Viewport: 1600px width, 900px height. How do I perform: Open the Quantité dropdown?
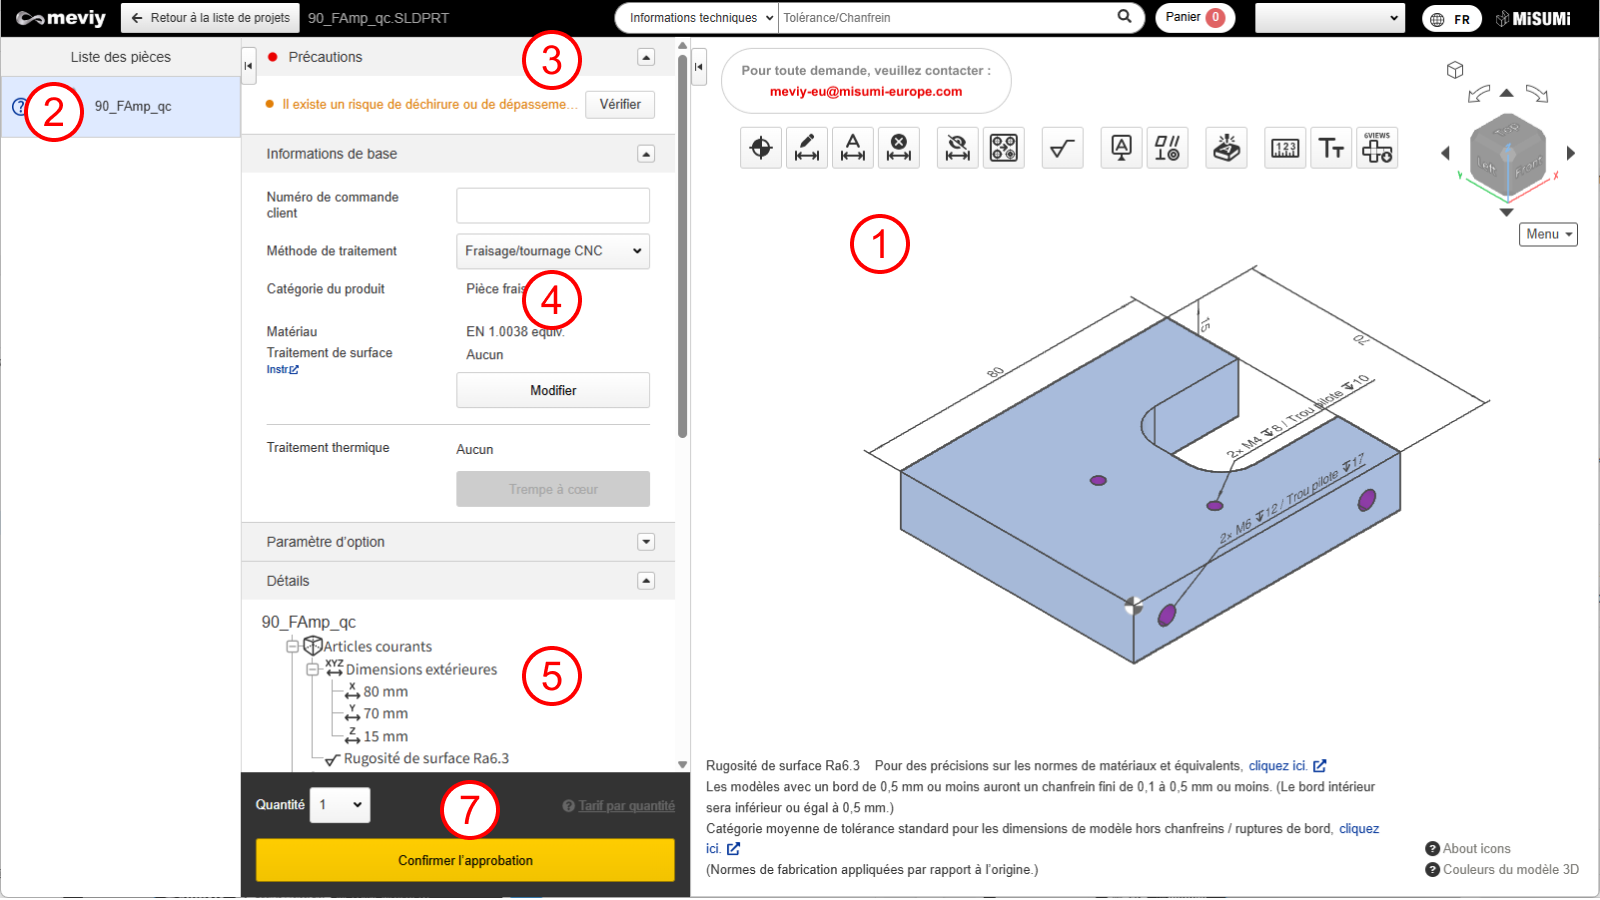coord(340,805)
